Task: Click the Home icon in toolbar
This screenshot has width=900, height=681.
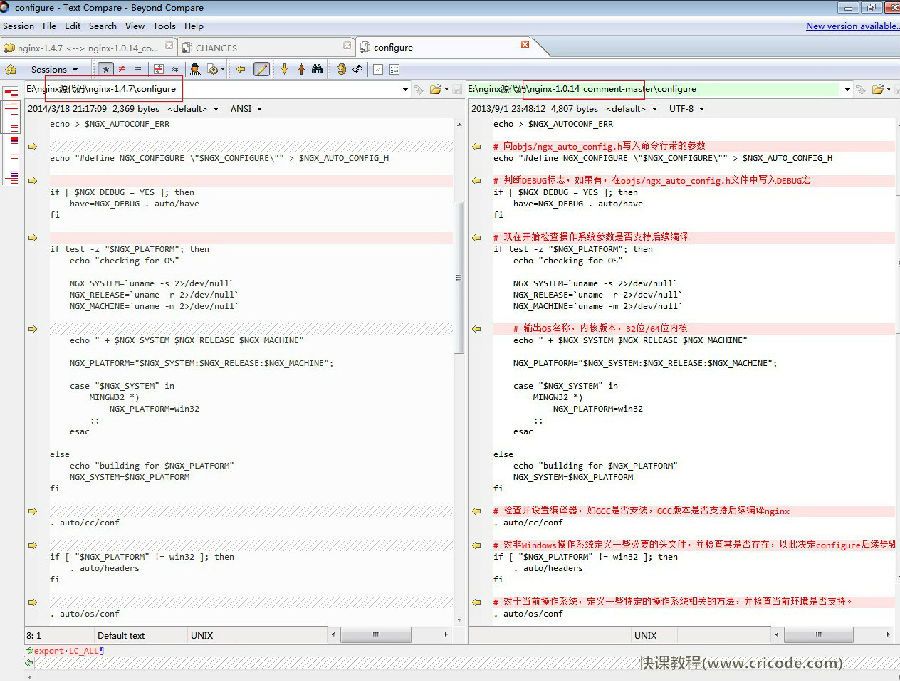Action: click(x=12, y=69)
